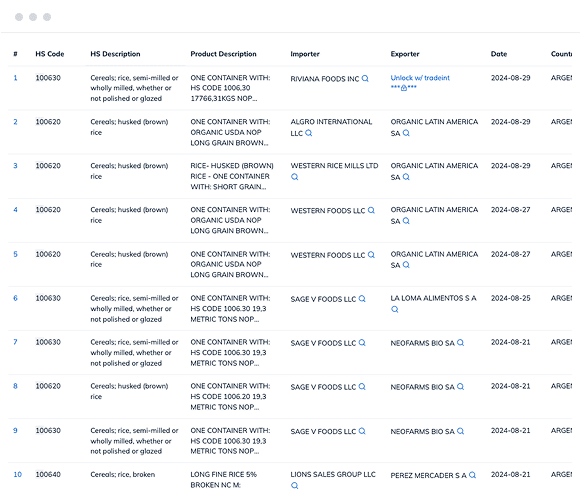Click LA LOMA ALIMENTOS S A exporter name
The height and width of the screenshot is (500, 580).
[434, 298]
